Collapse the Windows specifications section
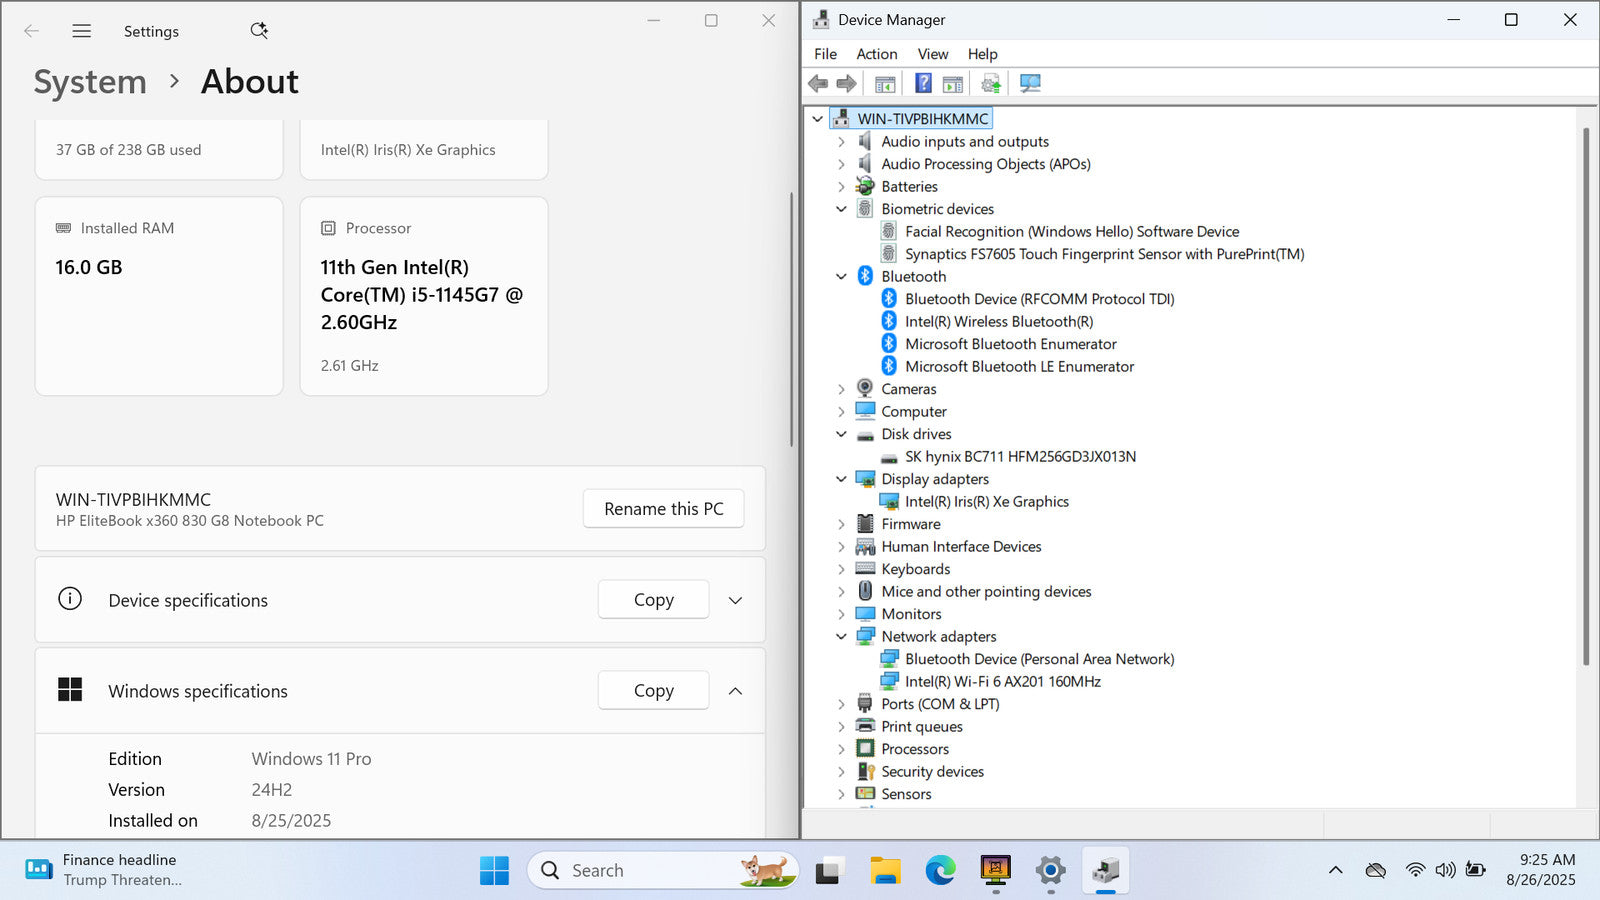 735,691
